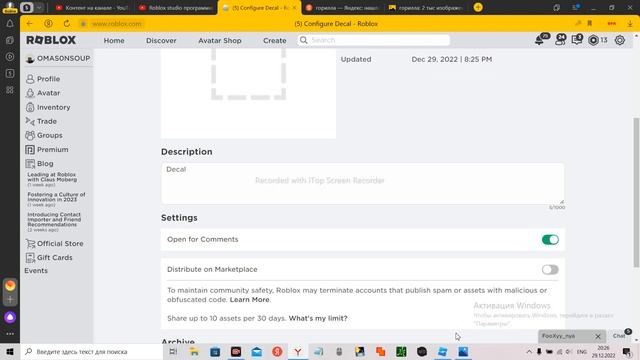Switch to the Yandex search tab
This screenshot has width=640, height=360.
point(343,7)
